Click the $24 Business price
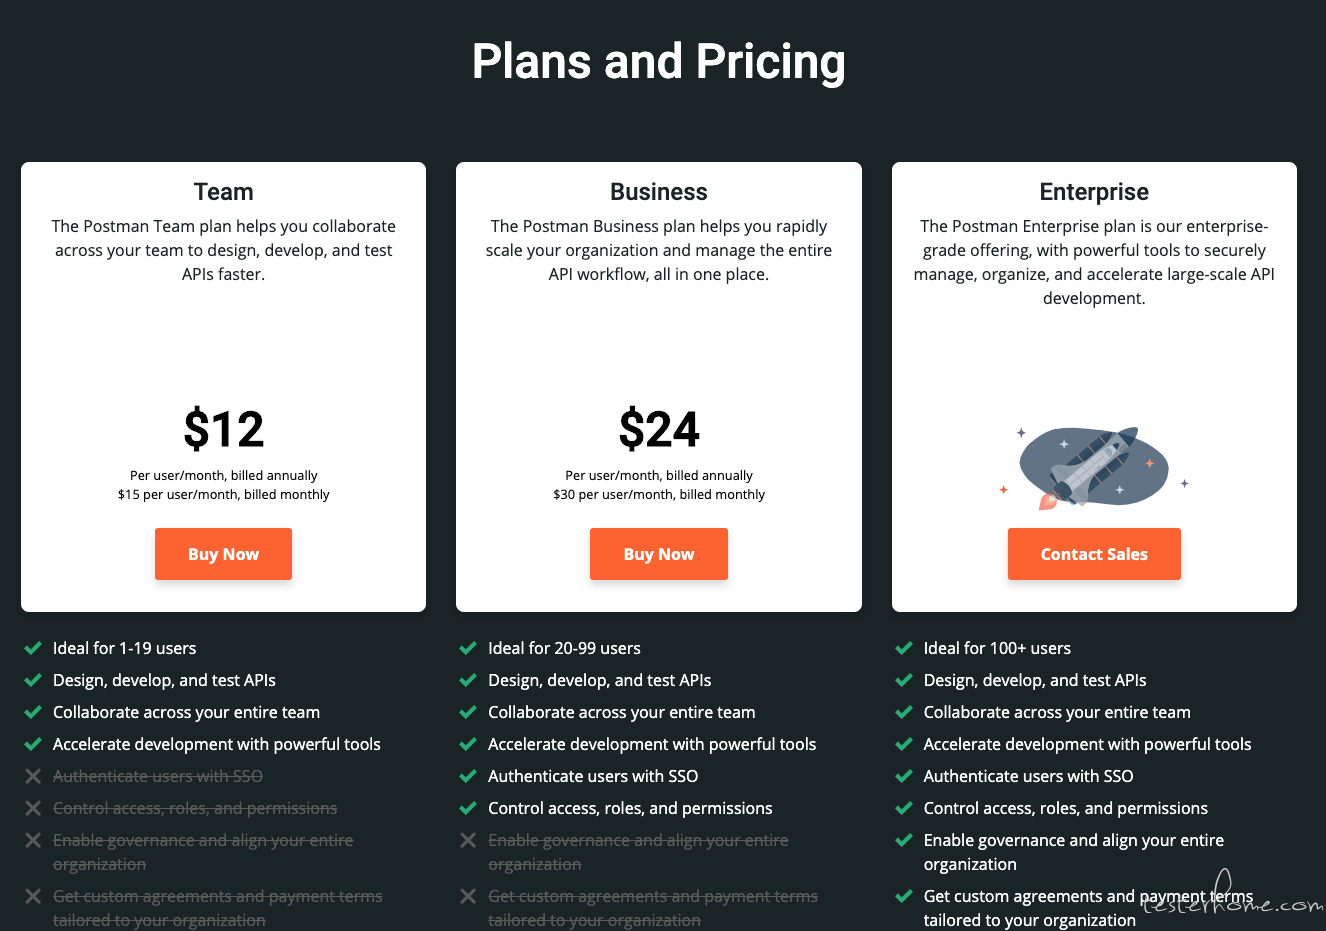This screenshot has height=931, width=1326. click(659, 429)
